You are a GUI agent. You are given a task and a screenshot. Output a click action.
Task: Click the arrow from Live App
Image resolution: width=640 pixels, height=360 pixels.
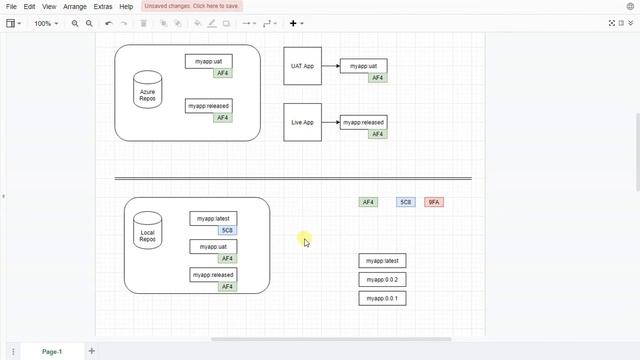coord(331,122)
